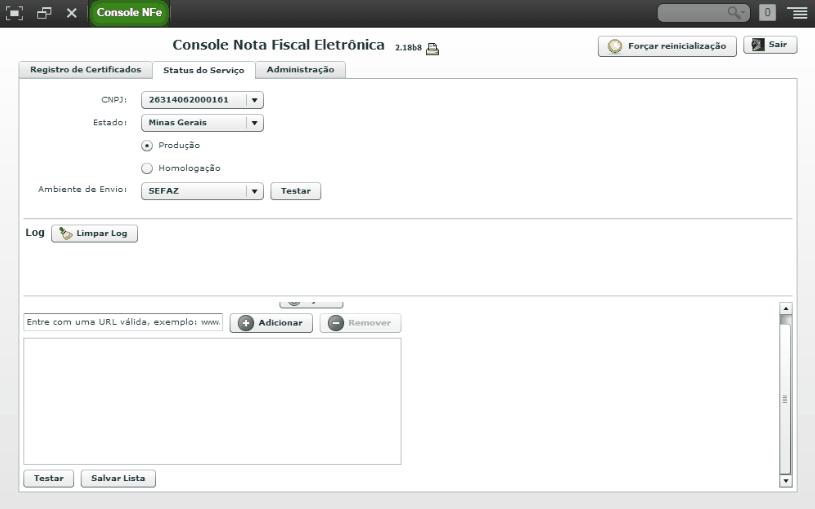Open the hamburger menu icon at top right
This screenshot has width=815, height=509.
pyautogui.click(x=797, y=12)
